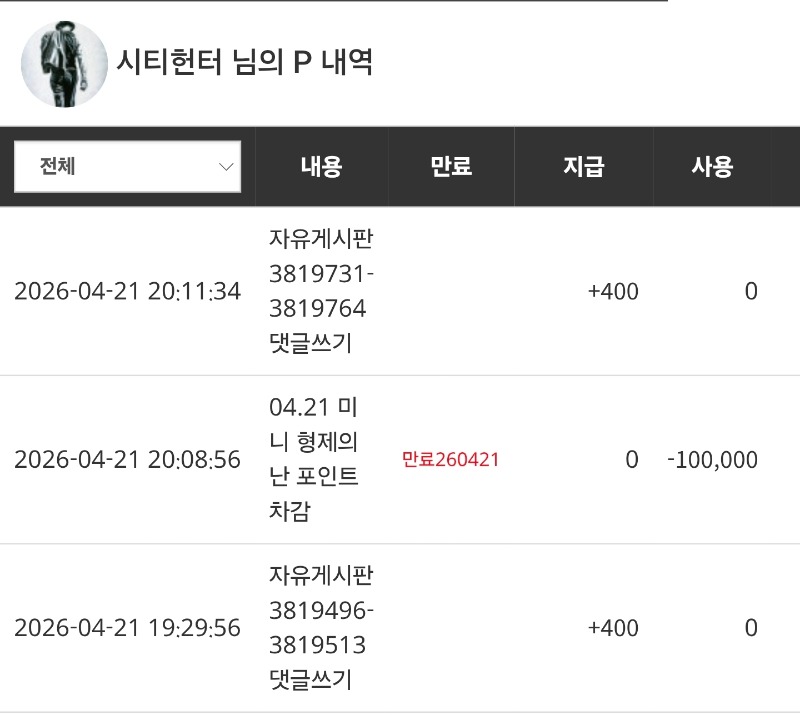Click timestamp 2026-04-21 20:11:34

(127, 291)
